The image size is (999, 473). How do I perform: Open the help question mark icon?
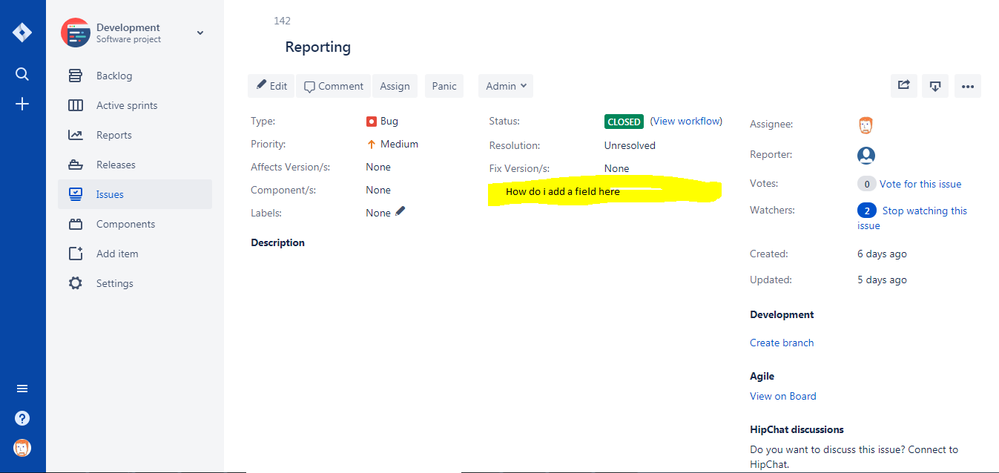[x=22, y=419]
